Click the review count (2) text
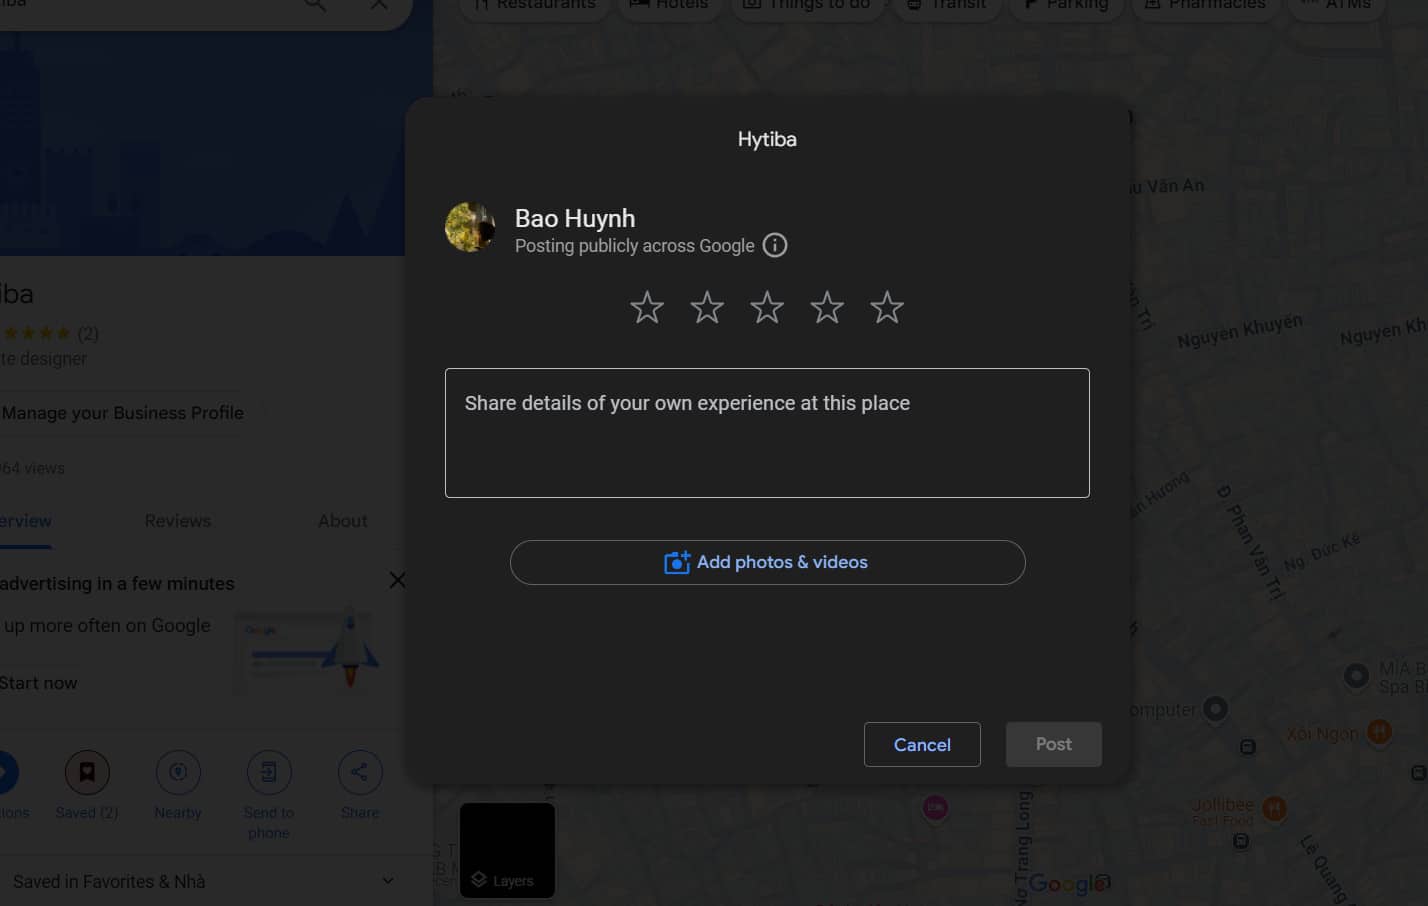The height and width of the screenshot is (906, 1428). tap(88, 333)
